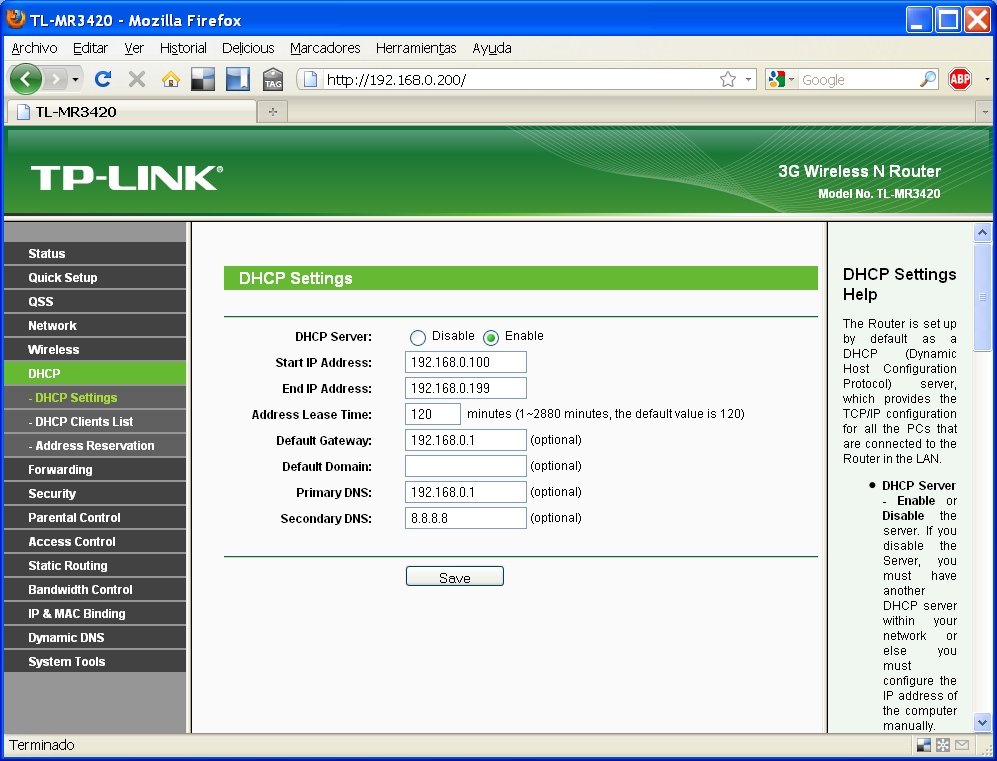Screen dimensions: 997x761
Task: Click the Default Gateway field
Action: pos(465,440)
